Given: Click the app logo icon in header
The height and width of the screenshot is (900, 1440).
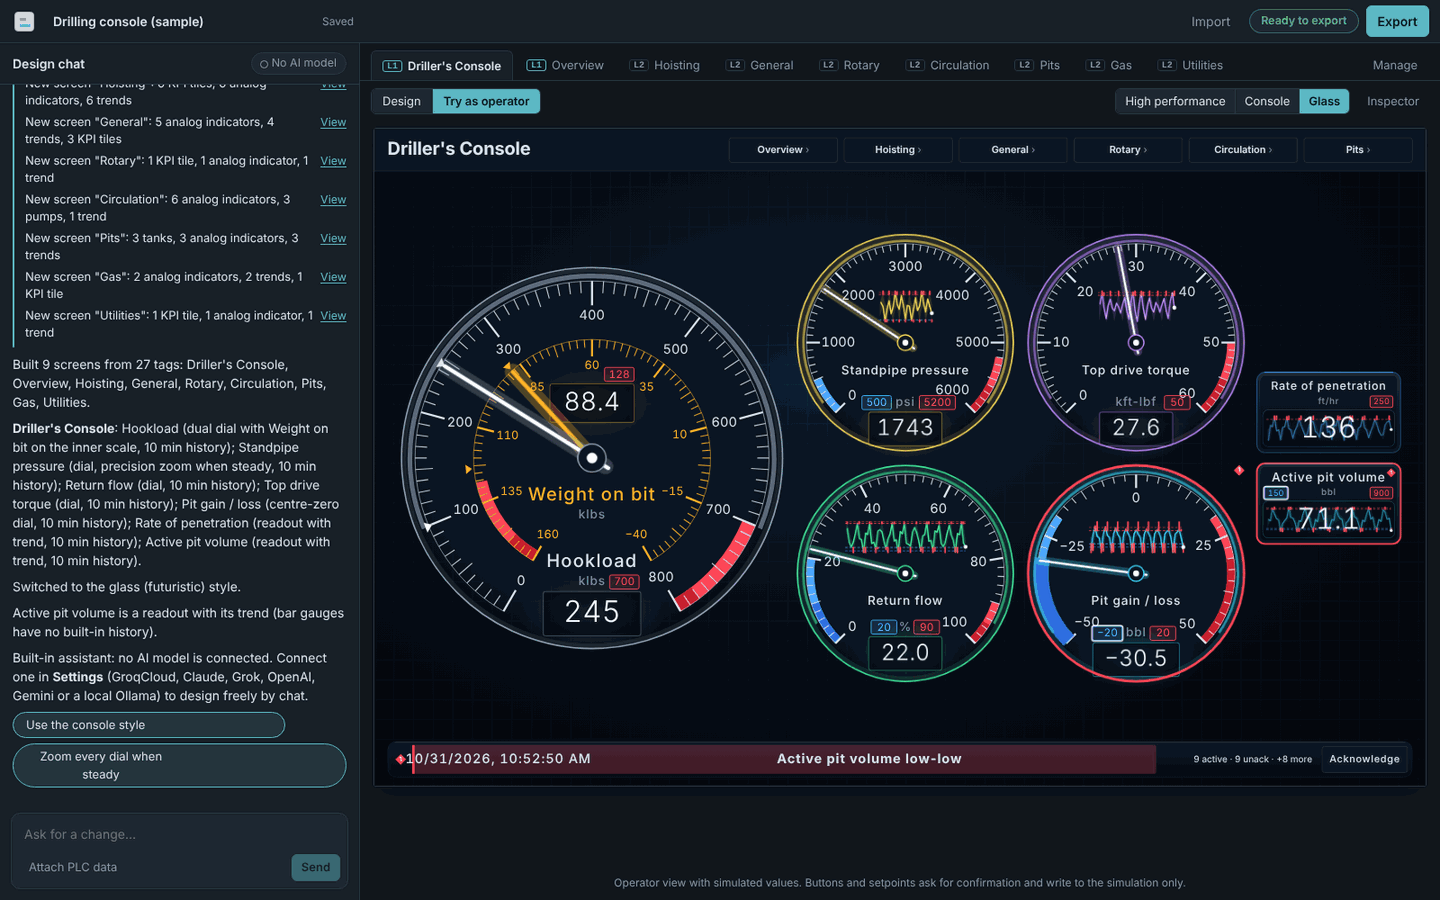Looking at the screenshot, I should [x=24, y=21].
